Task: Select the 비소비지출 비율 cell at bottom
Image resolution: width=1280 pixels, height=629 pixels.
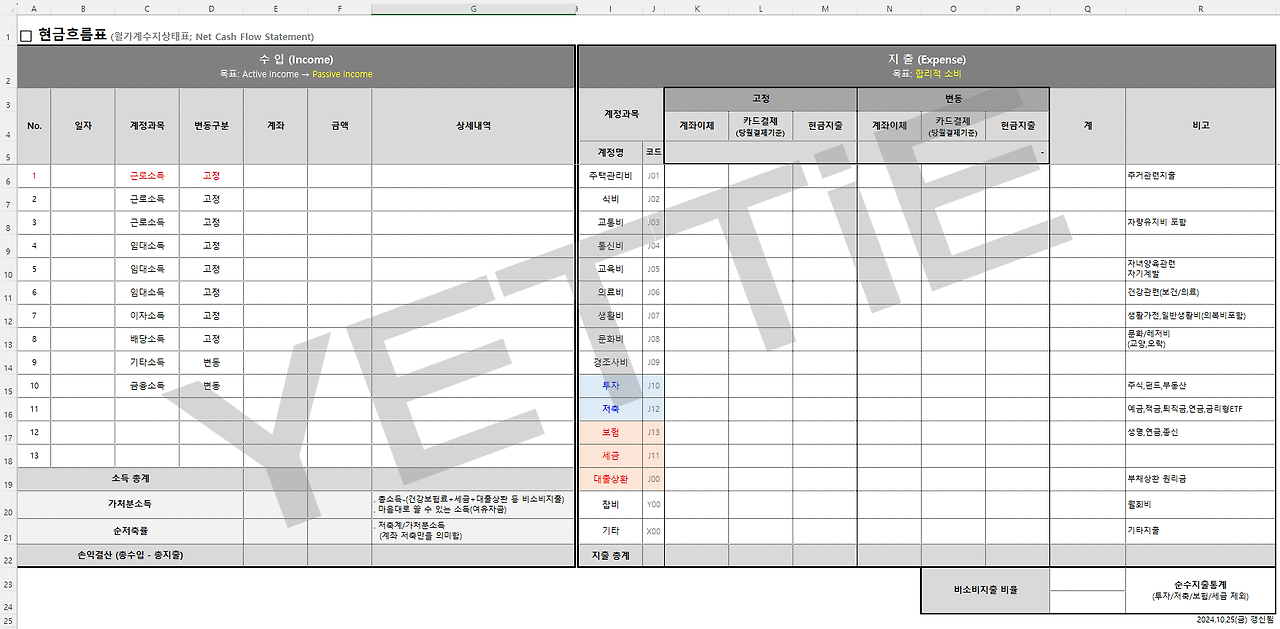Action: tap(984, 591)
